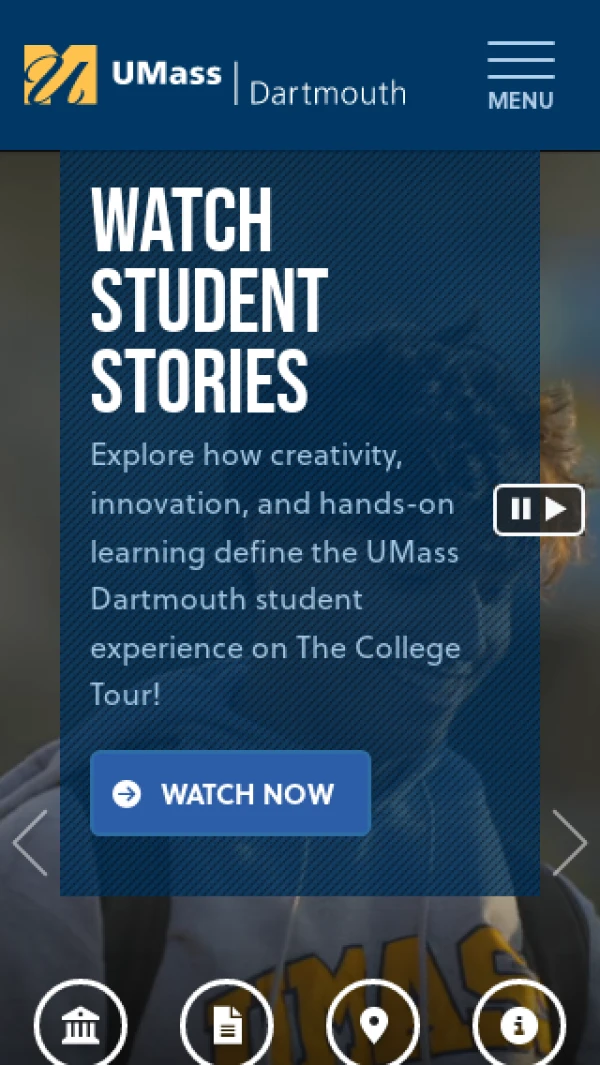Click the WATCH NOW button

pos(230,793)
